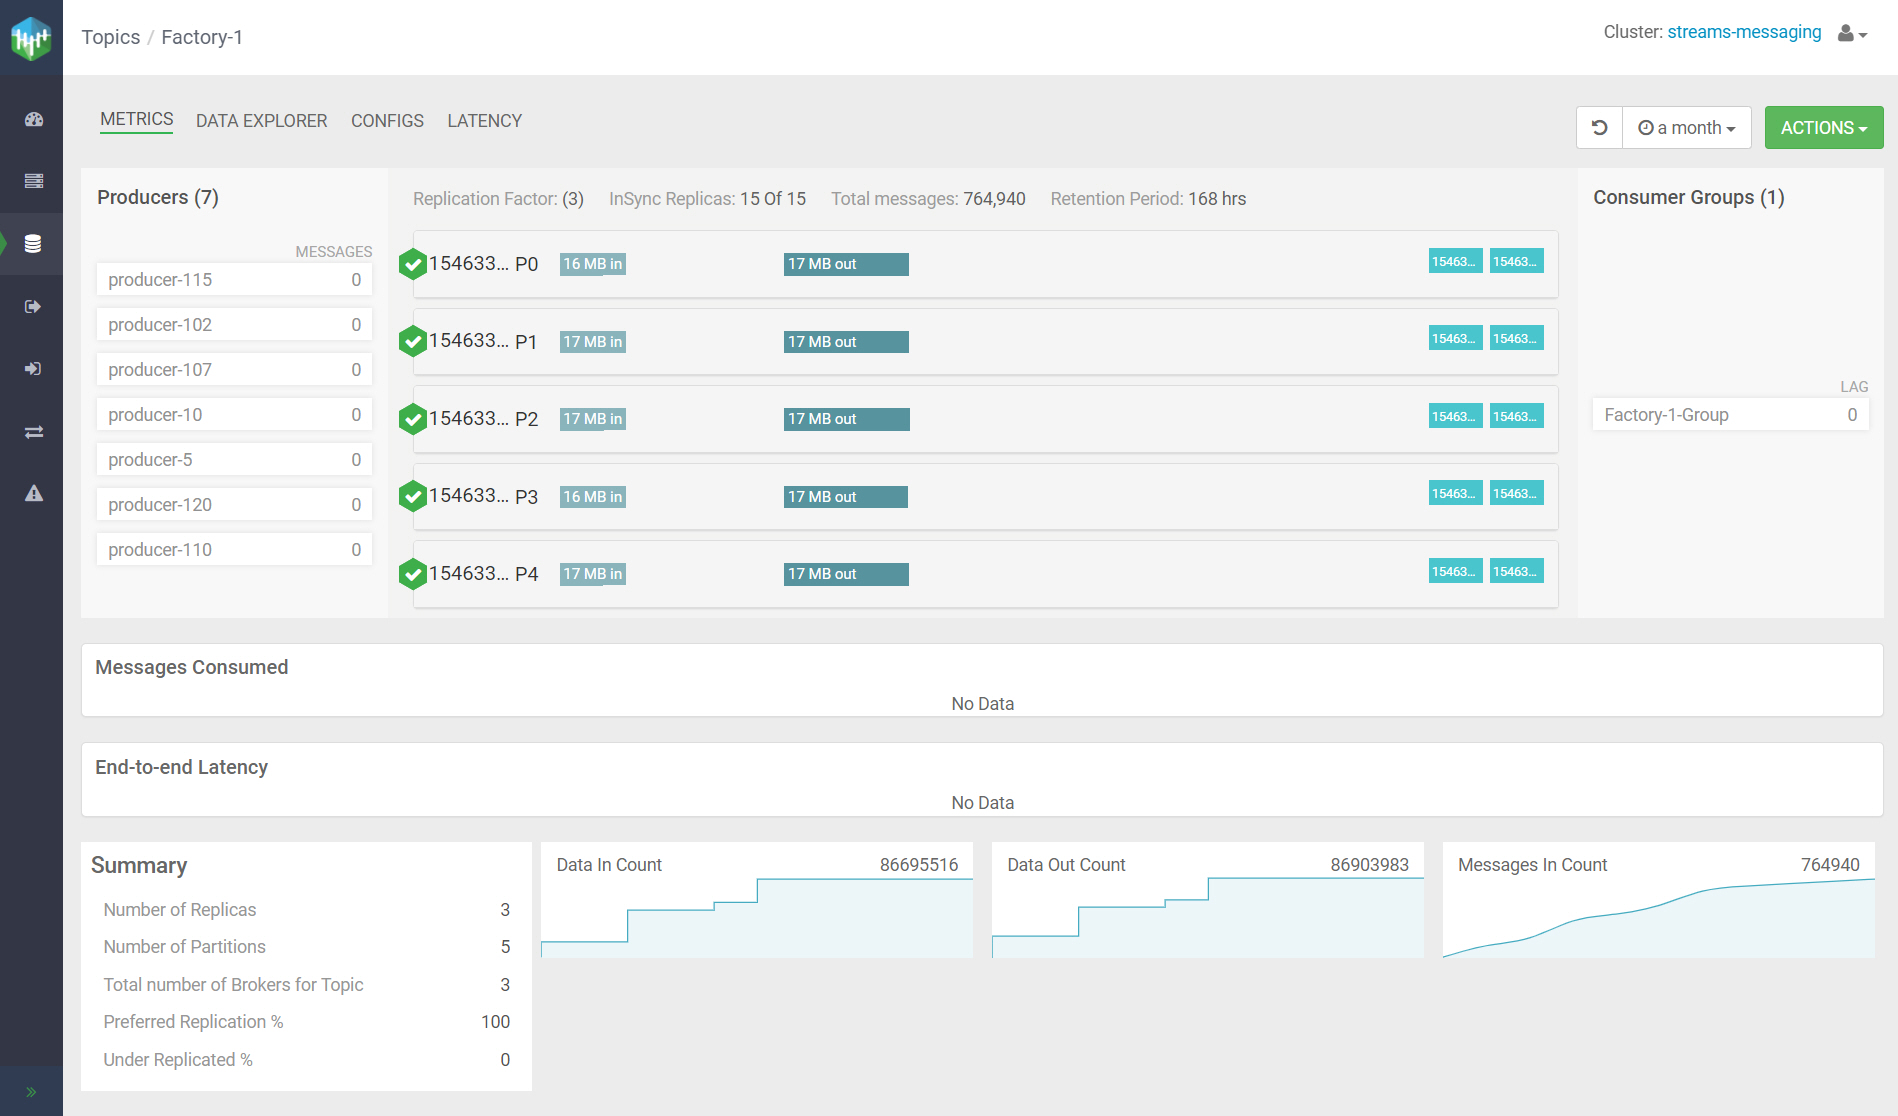Select producer-102 in the producers list

234,325
